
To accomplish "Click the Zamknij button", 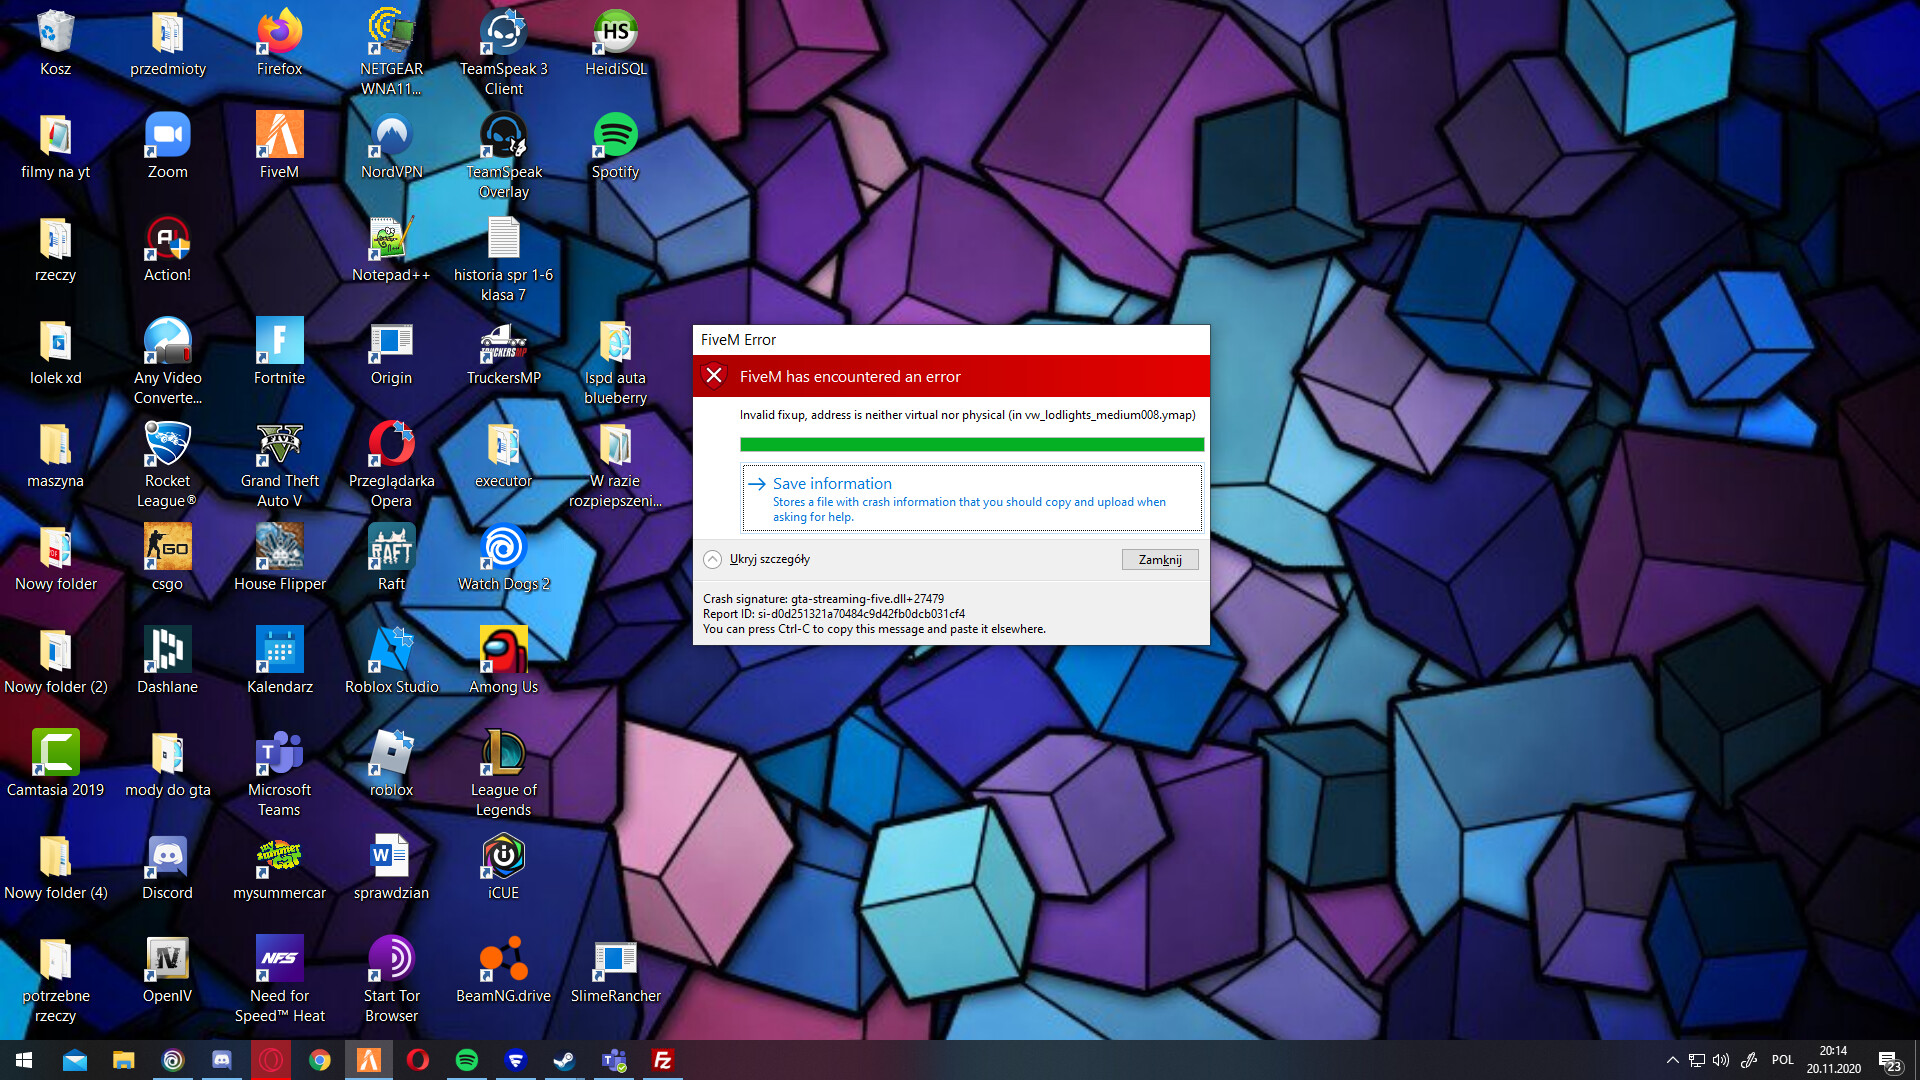I will [1159, 560].
